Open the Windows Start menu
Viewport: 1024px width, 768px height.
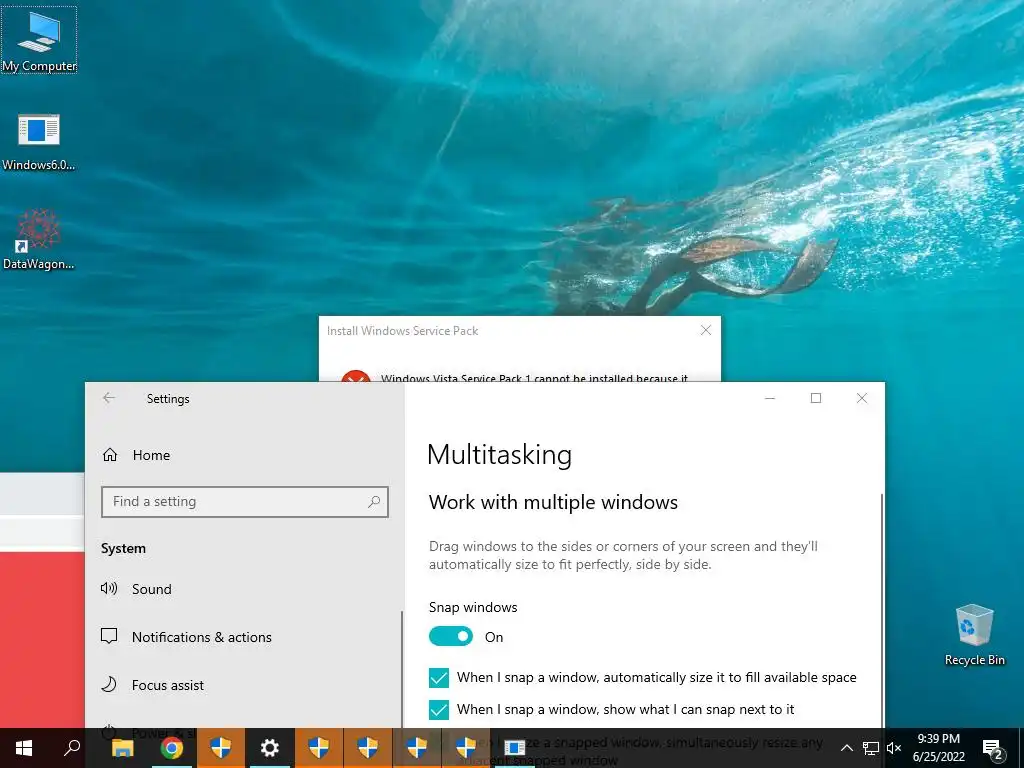coord(24,748)
